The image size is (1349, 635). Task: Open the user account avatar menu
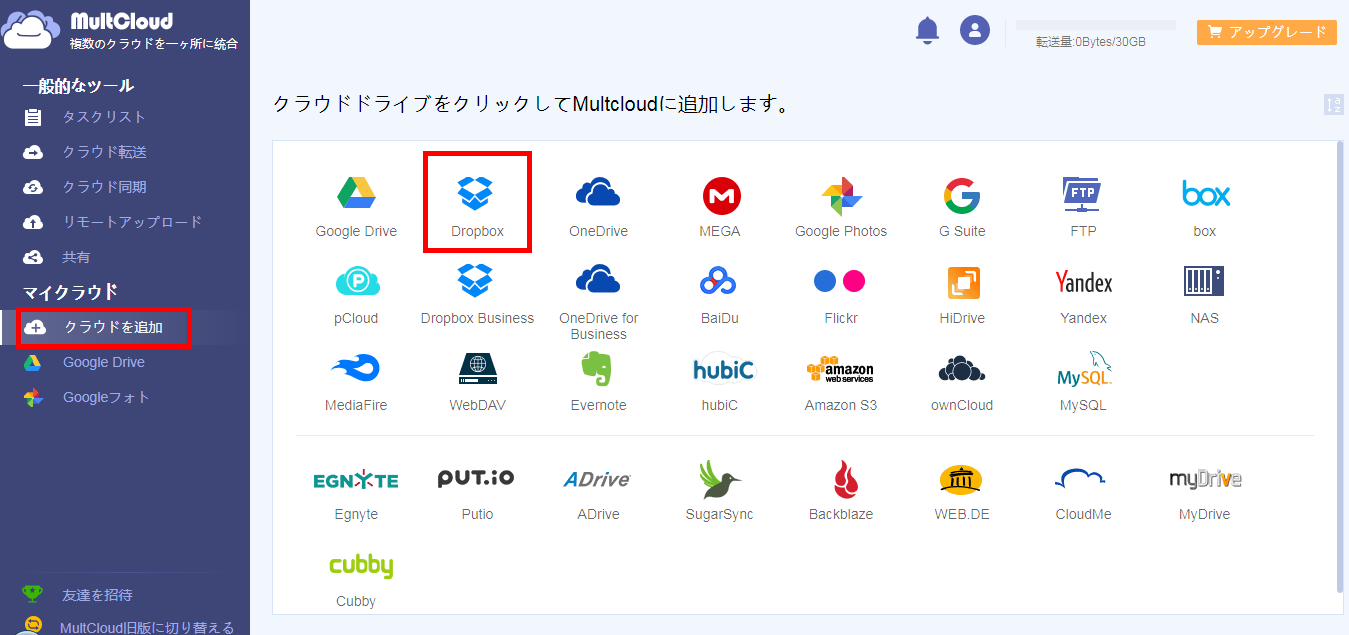(975, 30)
